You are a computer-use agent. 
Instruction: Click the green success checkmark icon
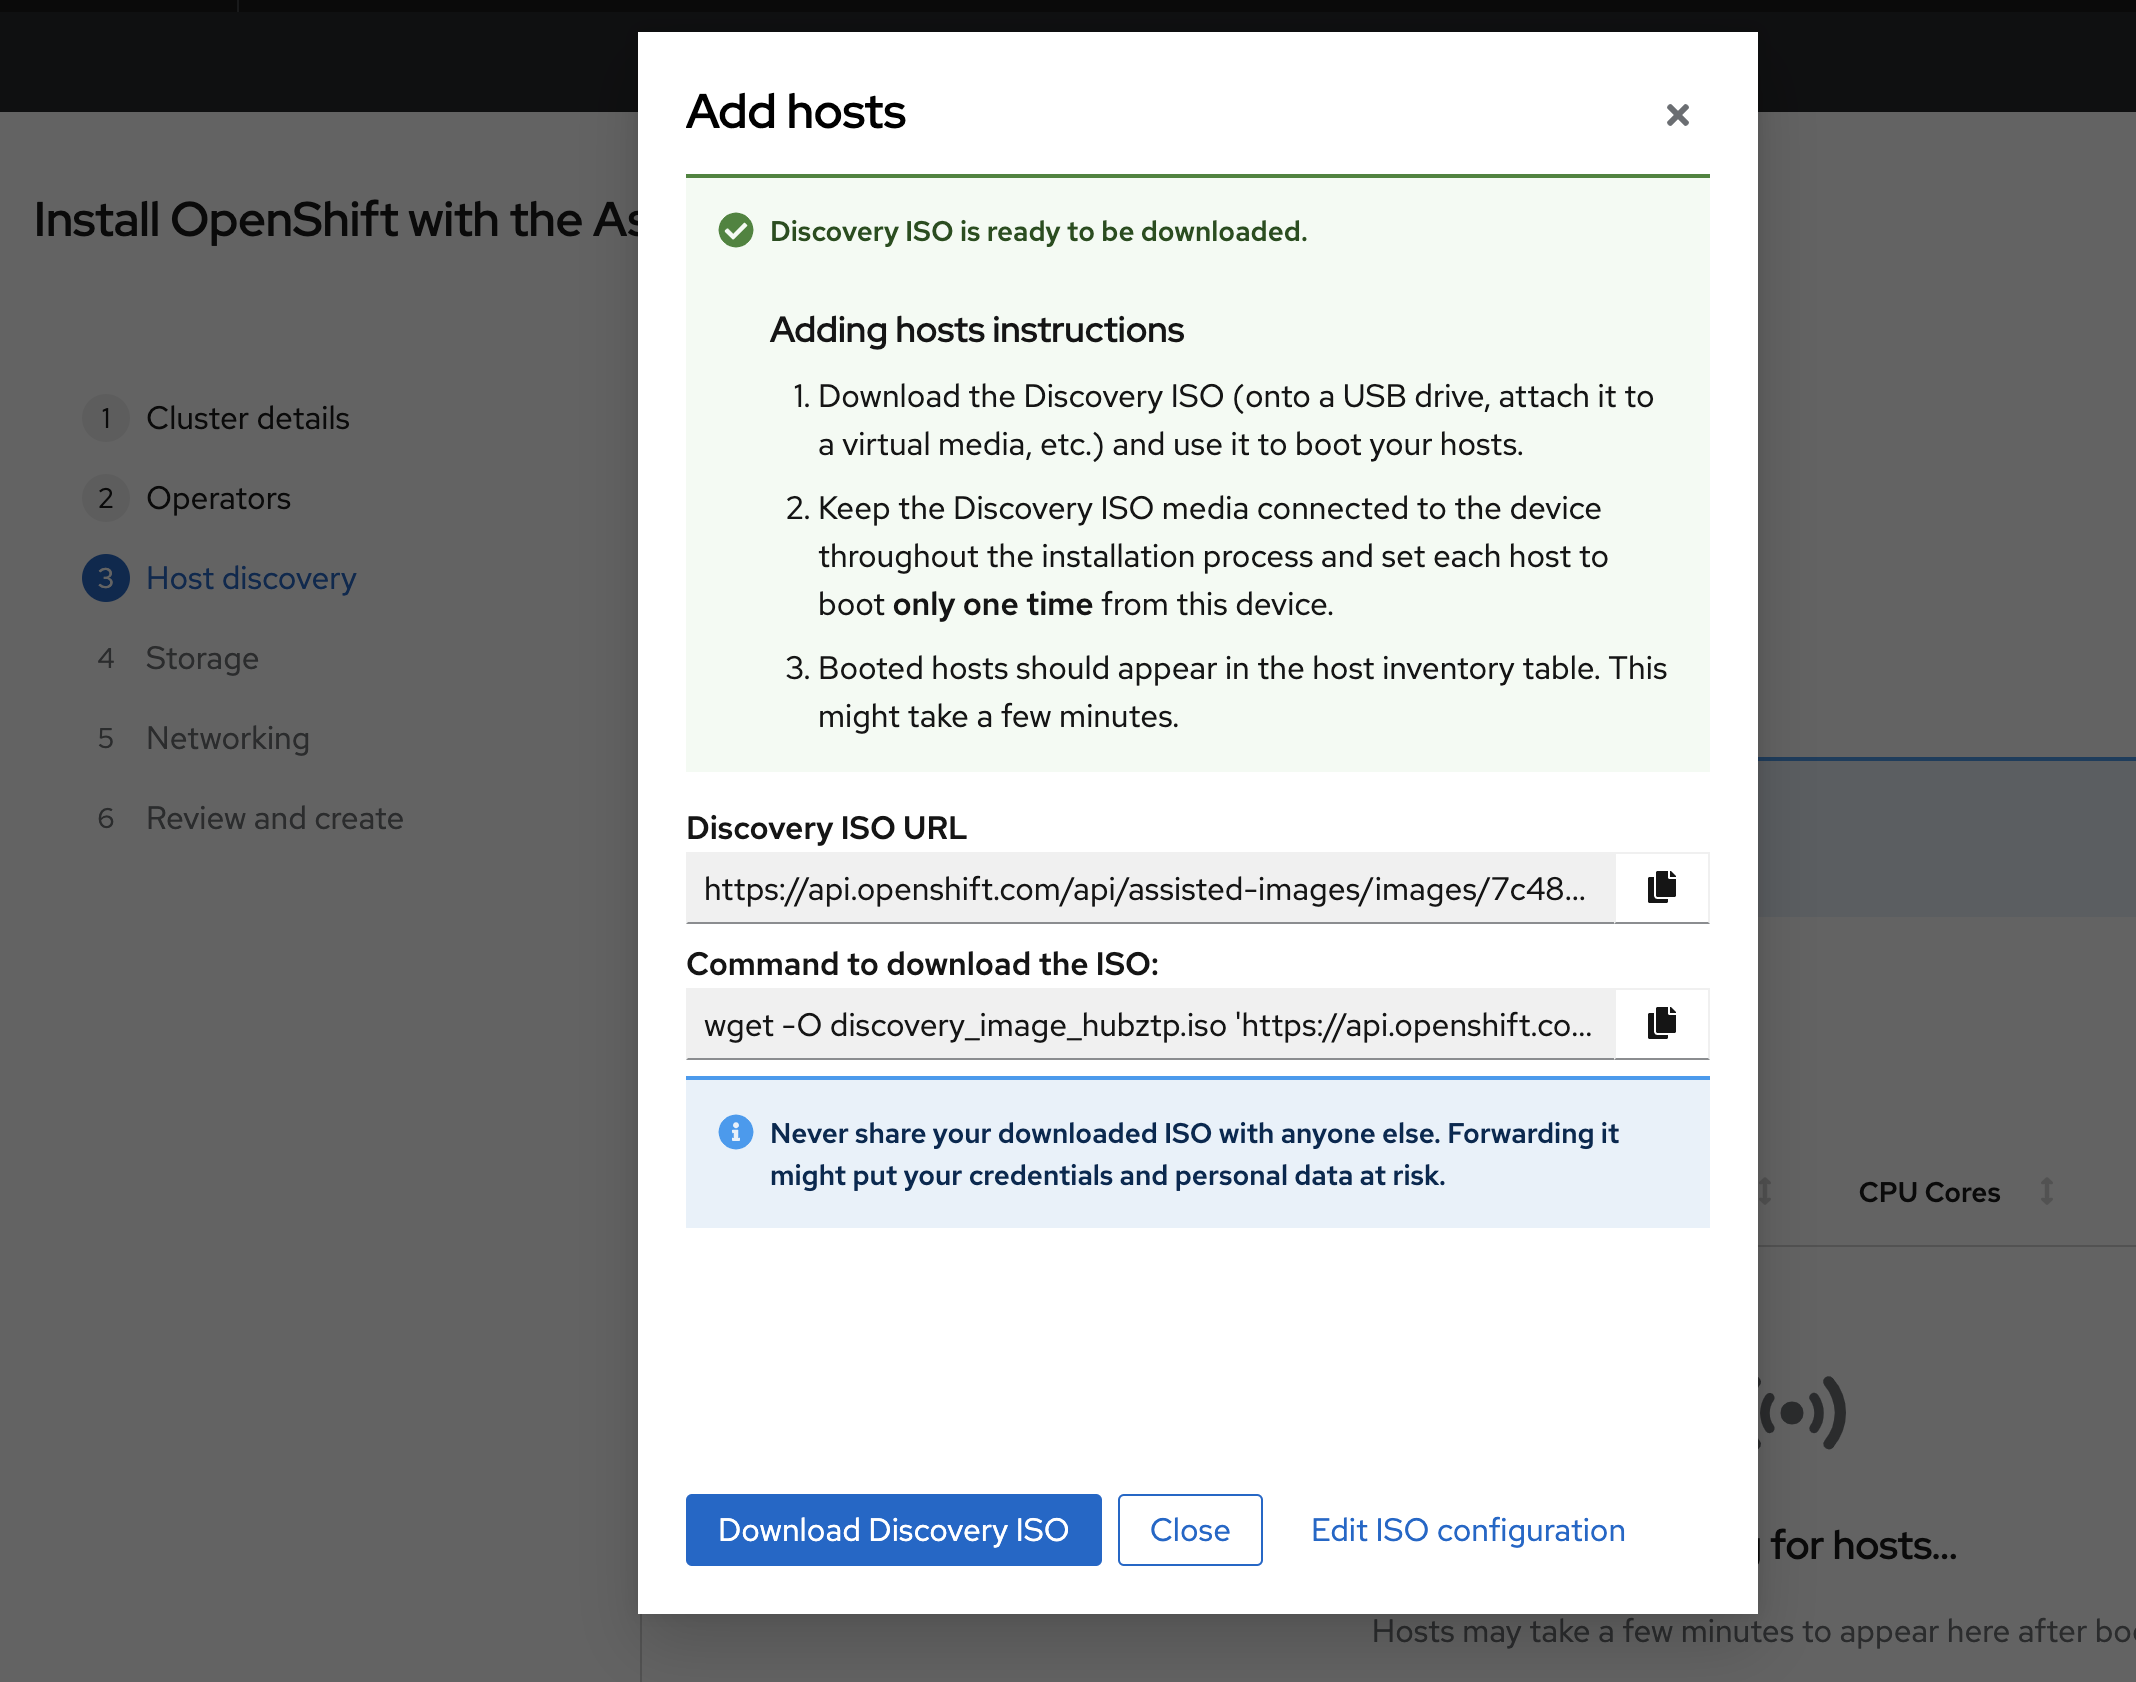[x=736, y=231]
